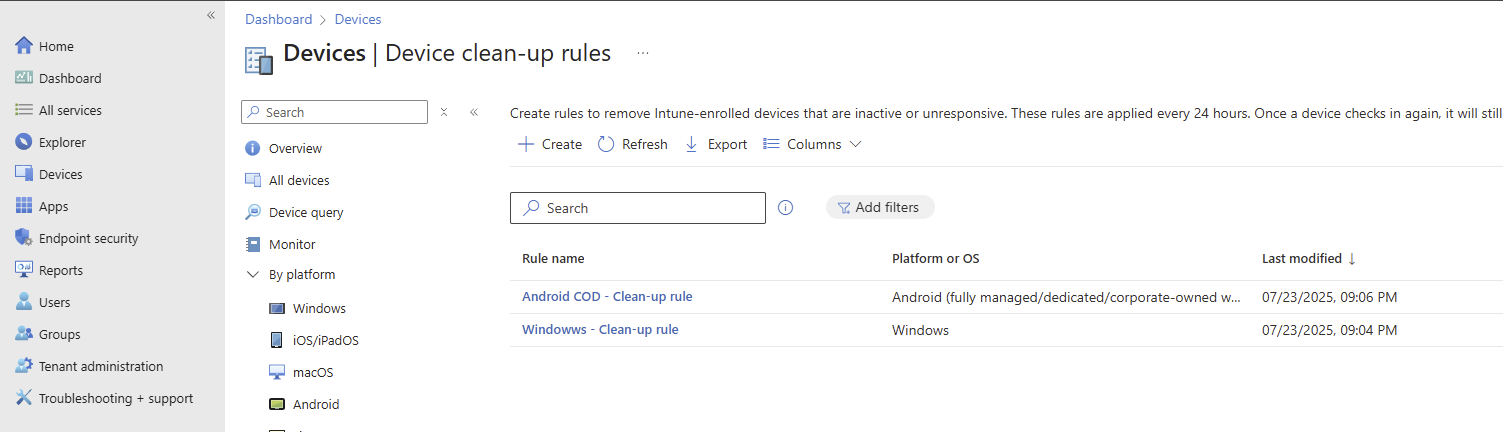Sort by Last modified column arrow
The width and height of the screenshot is (1503, 432).
1353,258
